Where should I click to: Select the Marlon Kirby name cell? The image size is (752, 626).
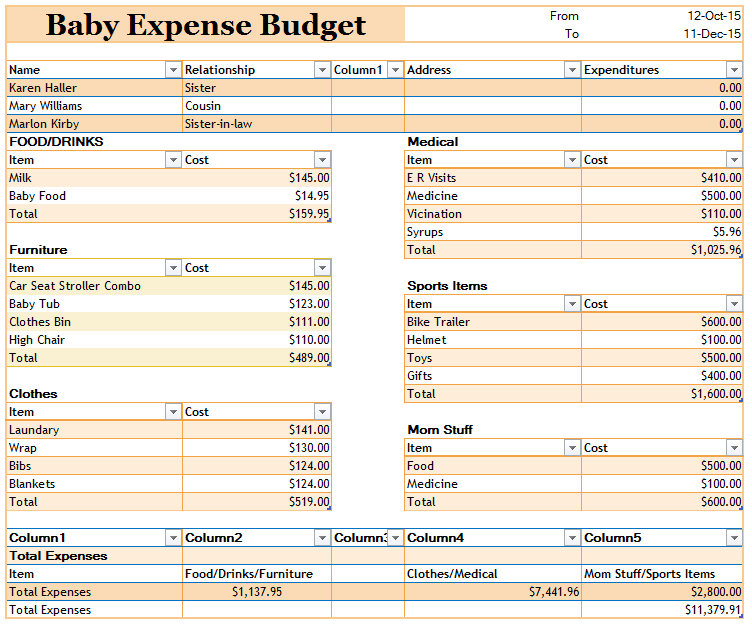(94, 124)
